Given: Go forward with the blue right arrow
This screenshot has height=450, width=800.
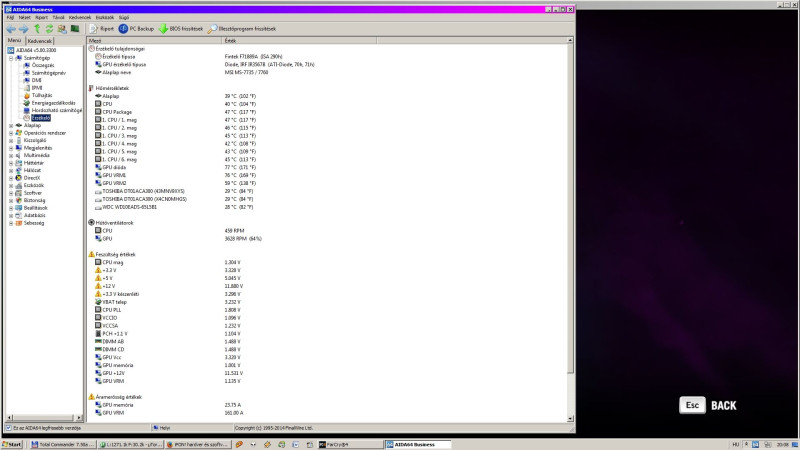Looking at the screenshot, I should coord(23,29).
